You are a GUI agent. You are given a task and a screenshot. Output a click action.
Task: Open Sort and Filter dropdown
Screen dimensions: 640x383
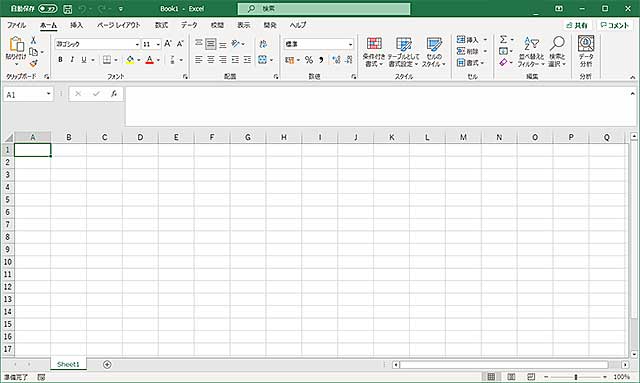coord(531,52)
